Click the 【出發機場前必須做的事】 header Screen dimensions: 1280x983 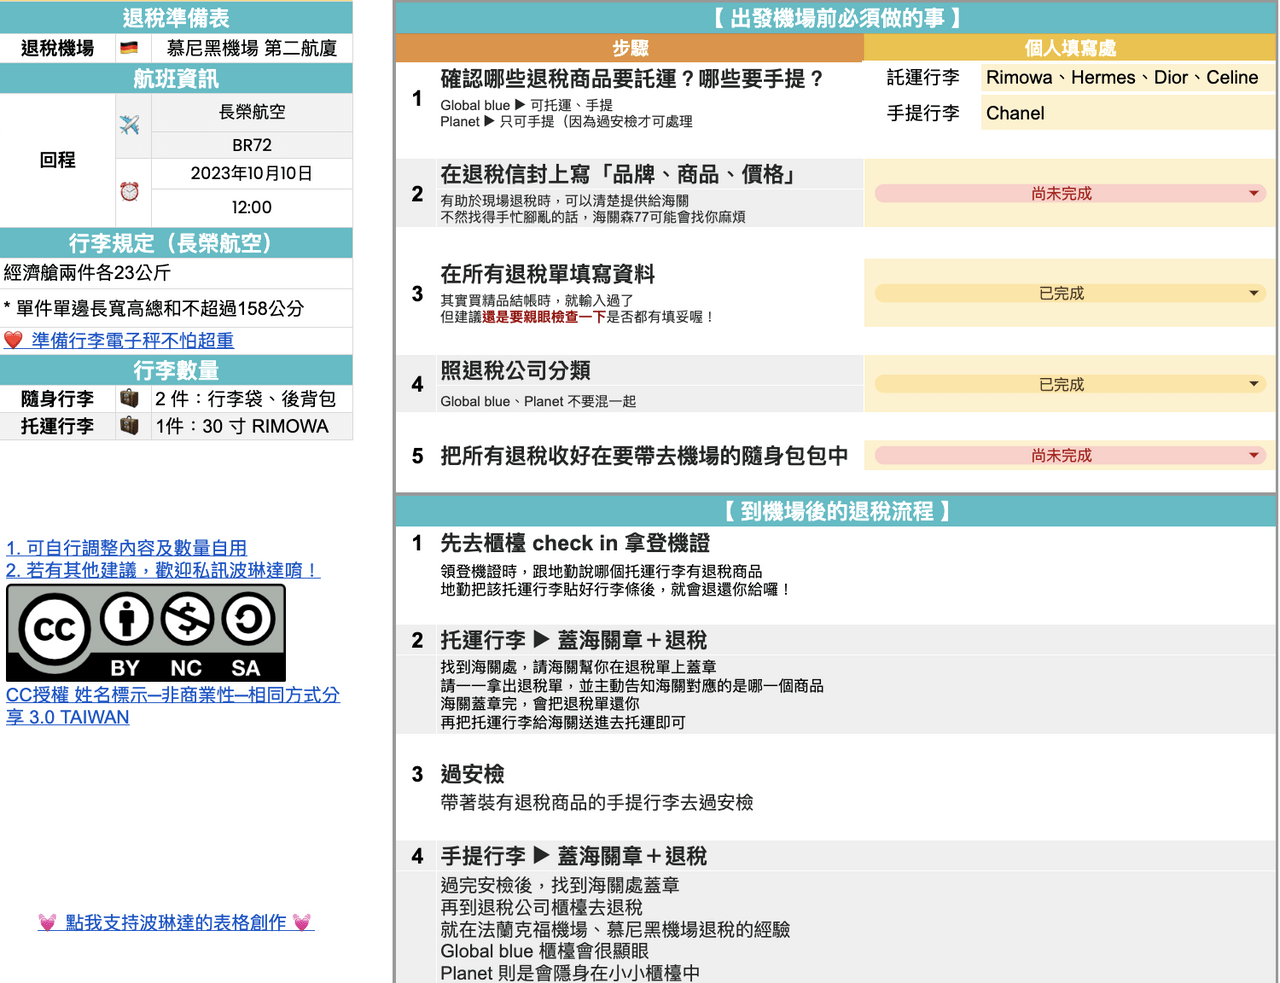click(836, 18)
